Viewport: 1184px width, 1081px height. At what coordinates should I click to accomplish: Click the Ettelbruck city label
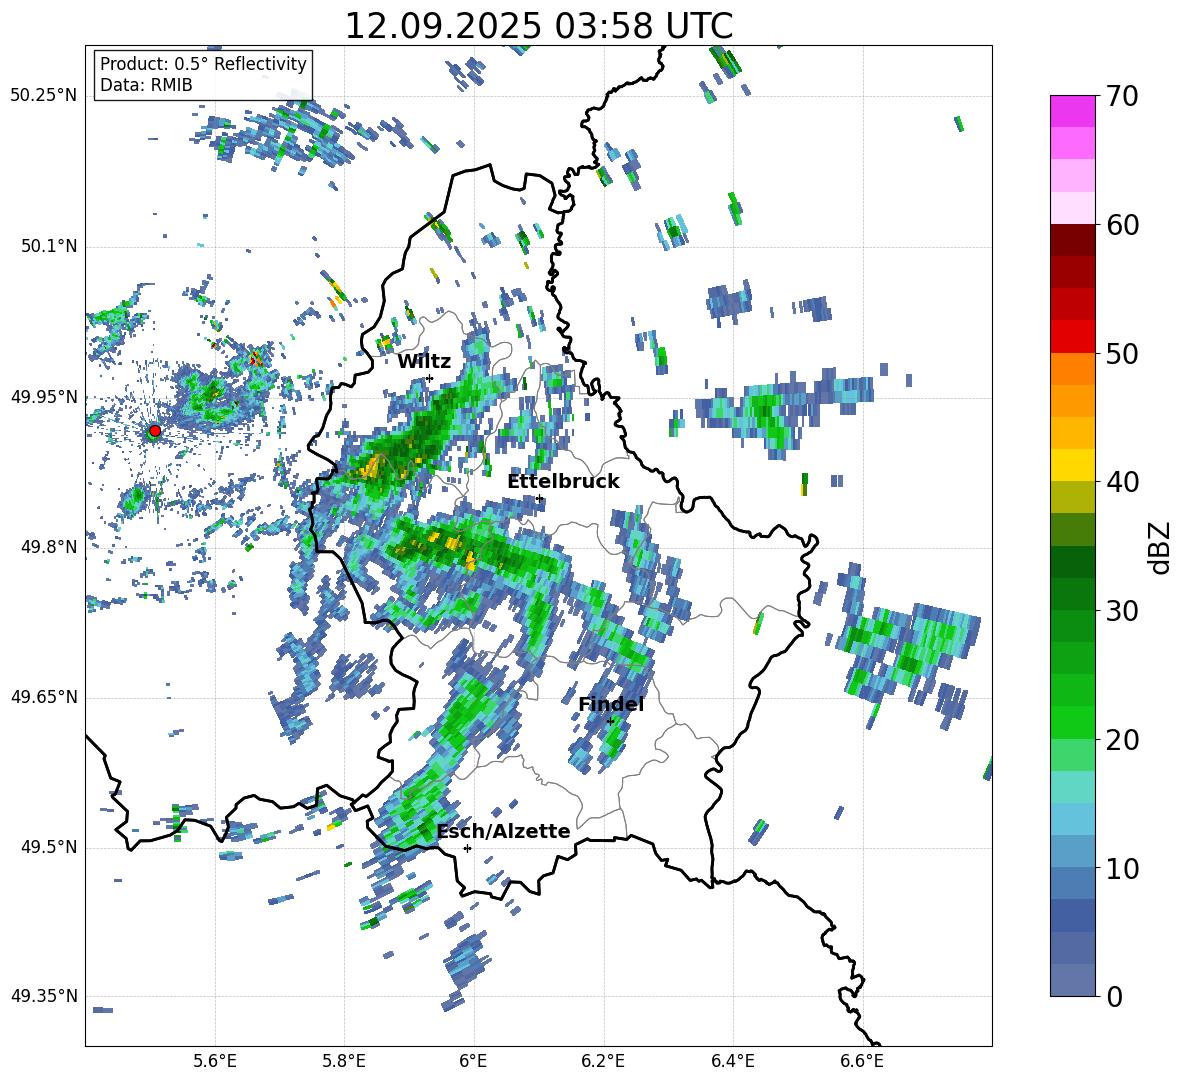(563, 482)
